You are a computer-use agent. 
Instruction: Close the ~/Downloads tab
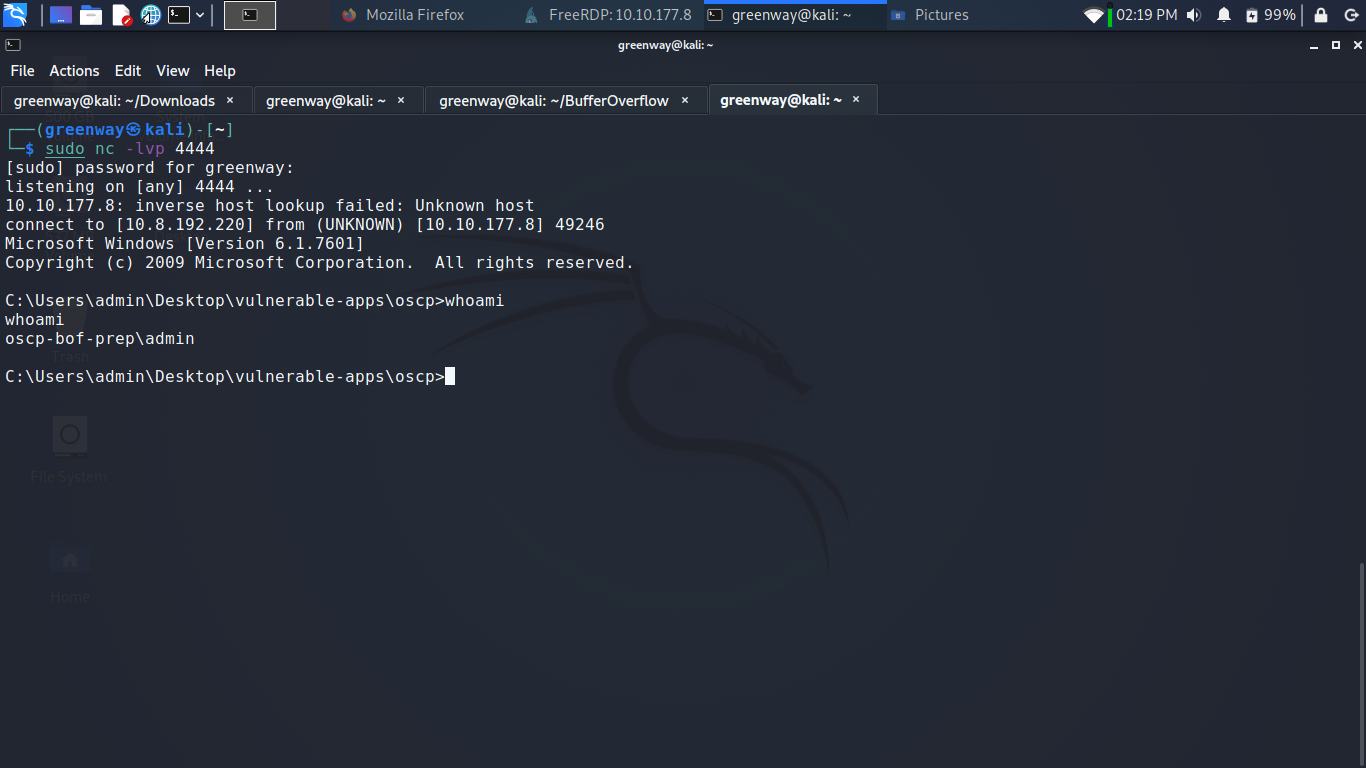(230, 100)
